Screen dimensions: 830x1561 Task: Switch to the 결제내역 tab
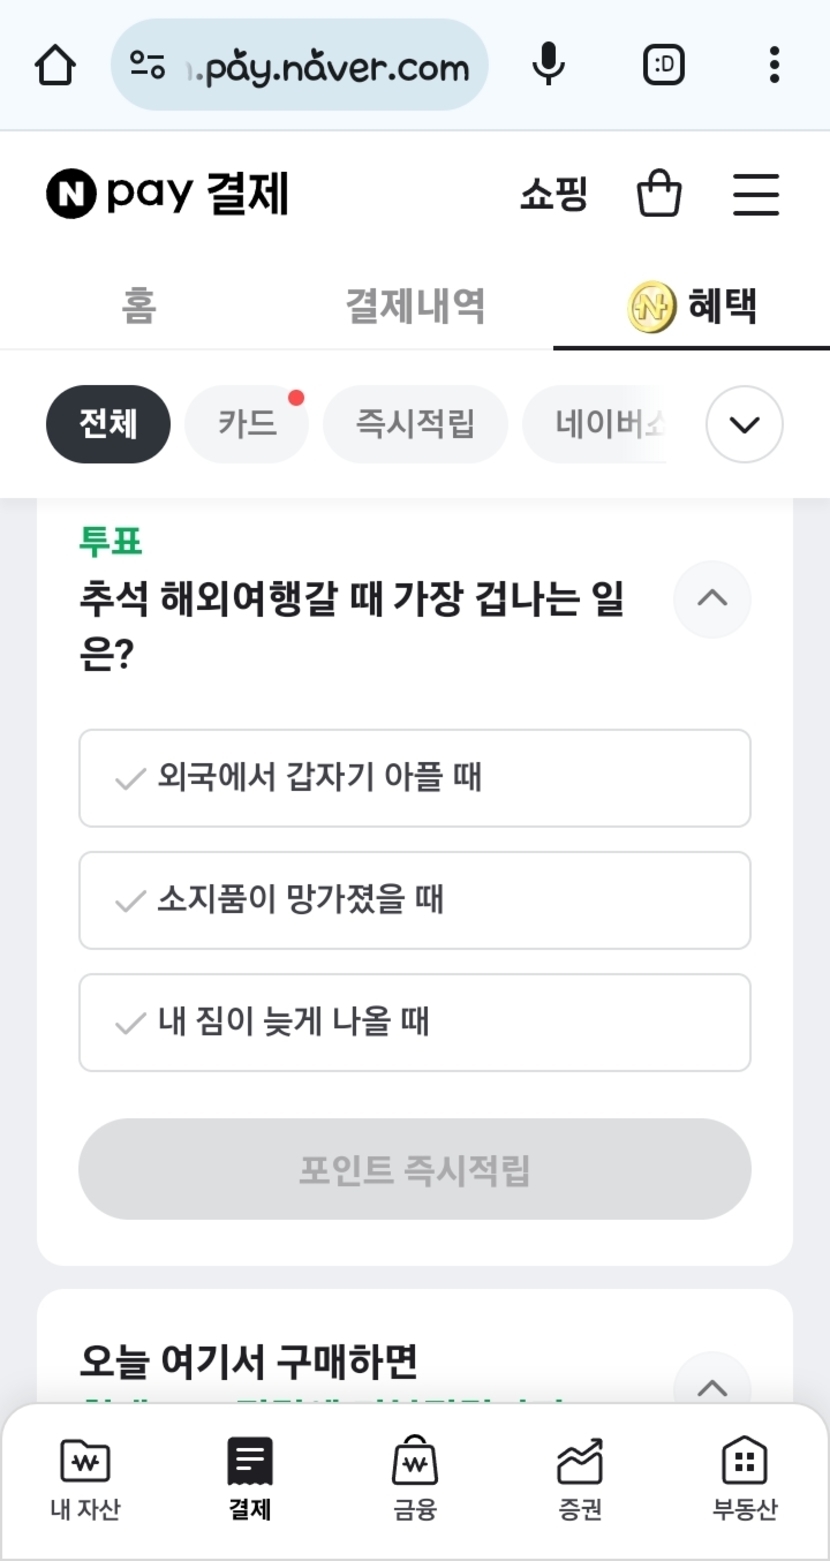coord(415,306)
